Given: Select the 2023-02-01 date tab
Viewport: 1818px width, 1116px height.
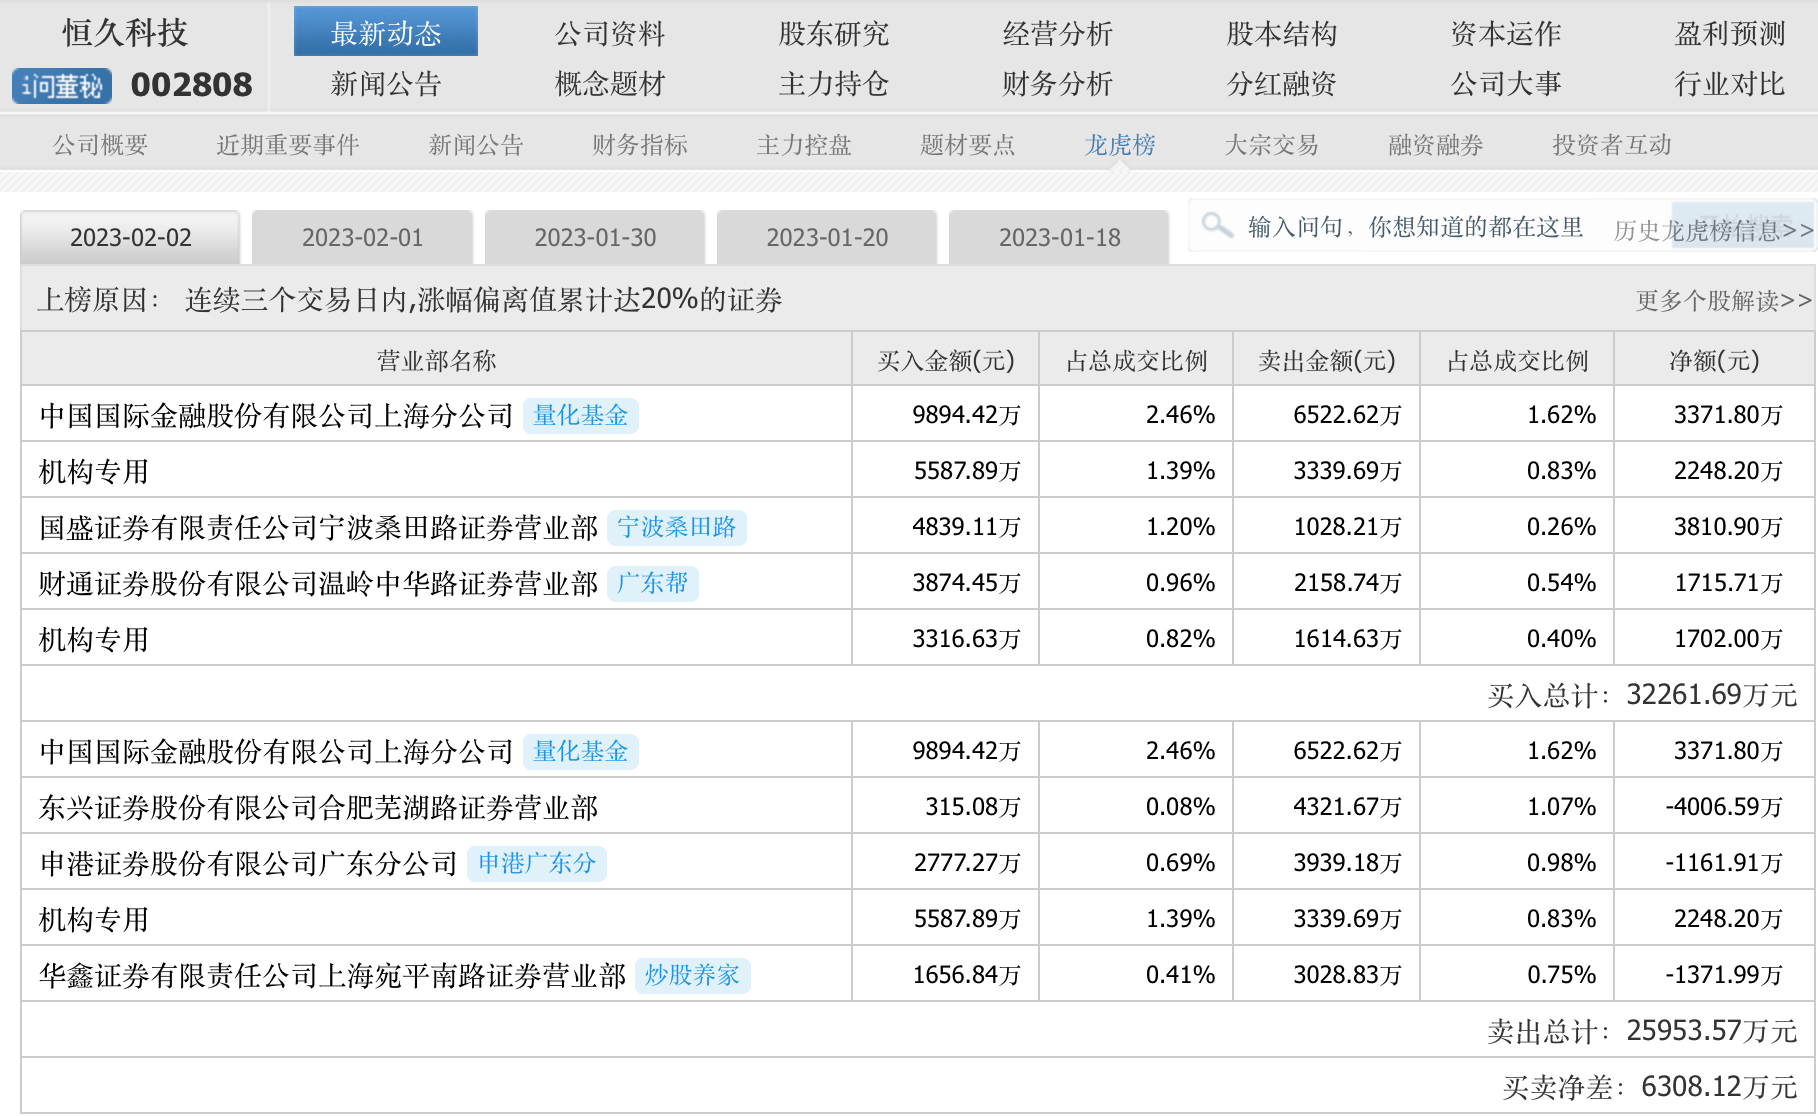Looking at the screenshot, I should pos(362,238).
